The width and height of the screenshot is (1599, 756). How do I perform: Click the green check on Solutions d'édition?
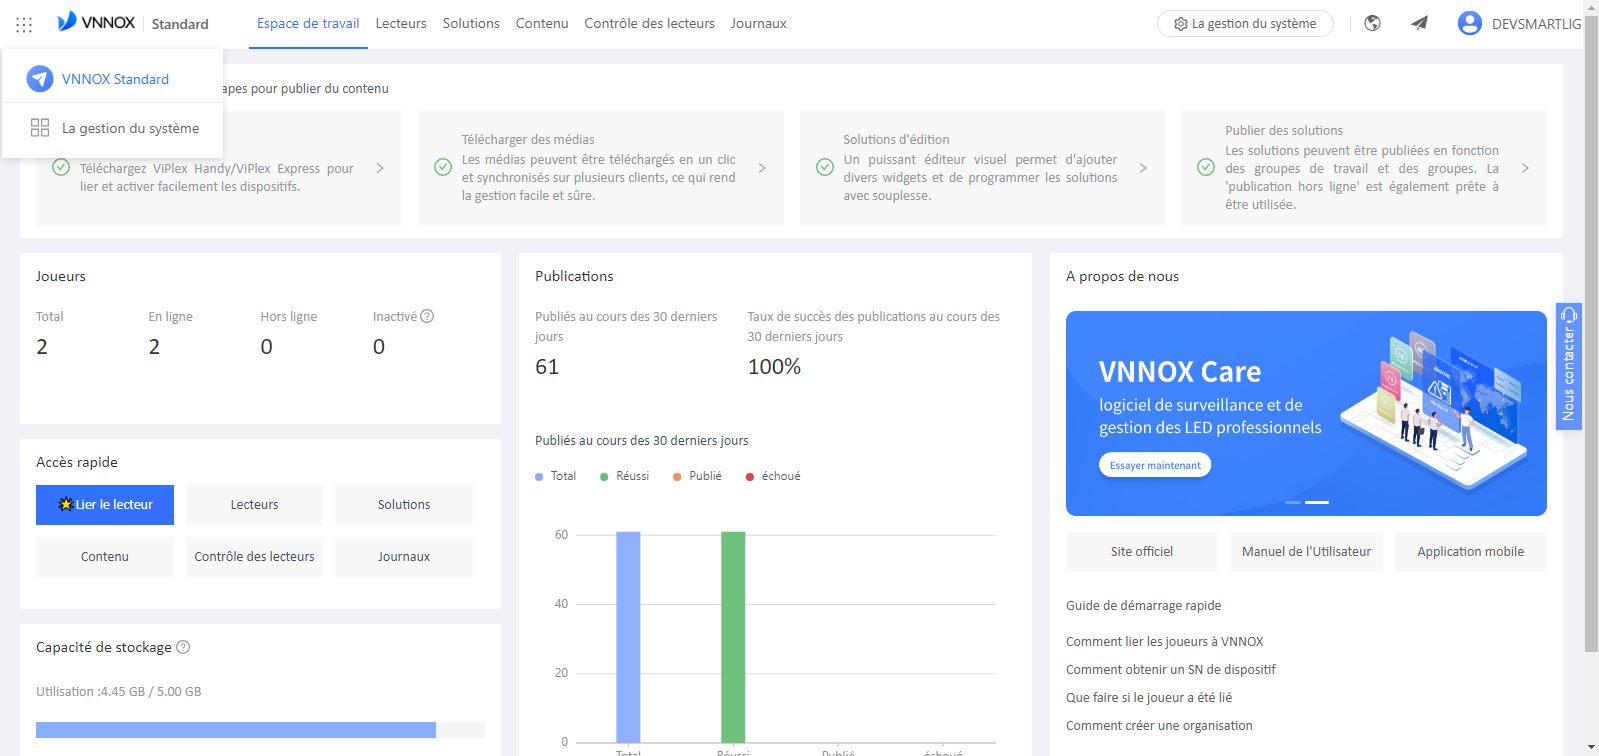click(825, 167)
